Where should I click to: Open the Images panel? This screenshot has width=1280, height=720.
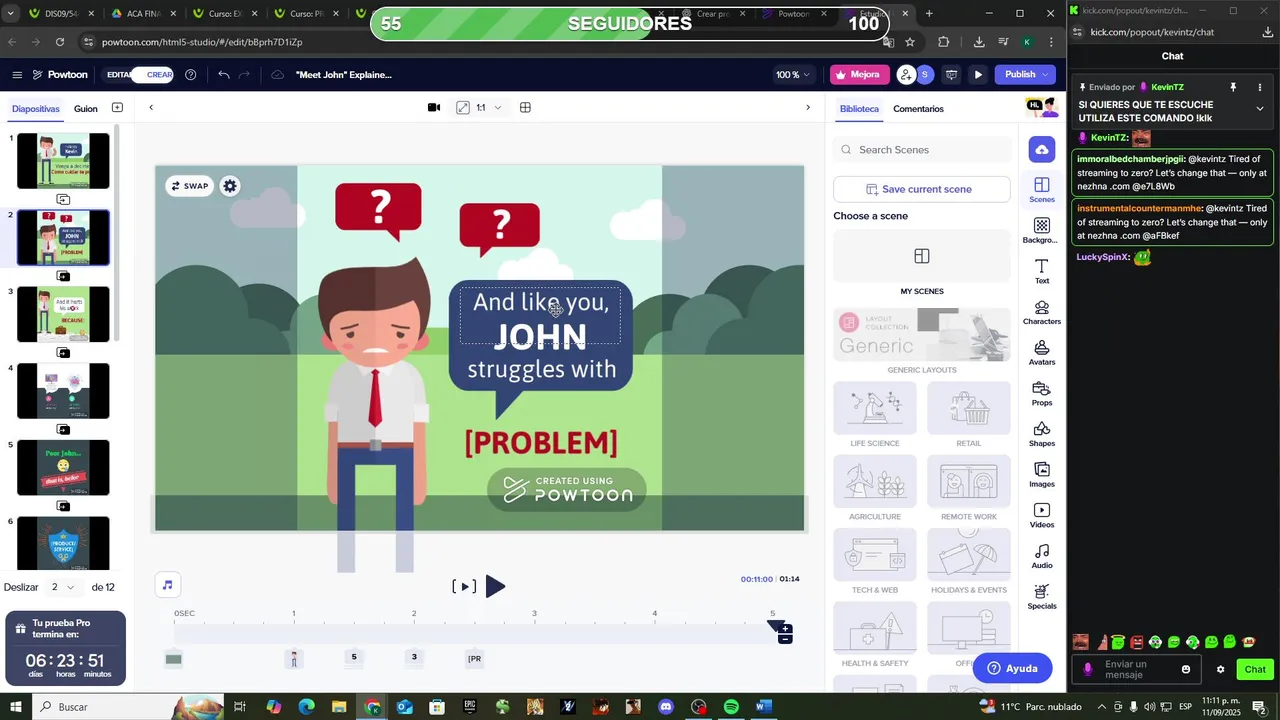point(1041,475)
